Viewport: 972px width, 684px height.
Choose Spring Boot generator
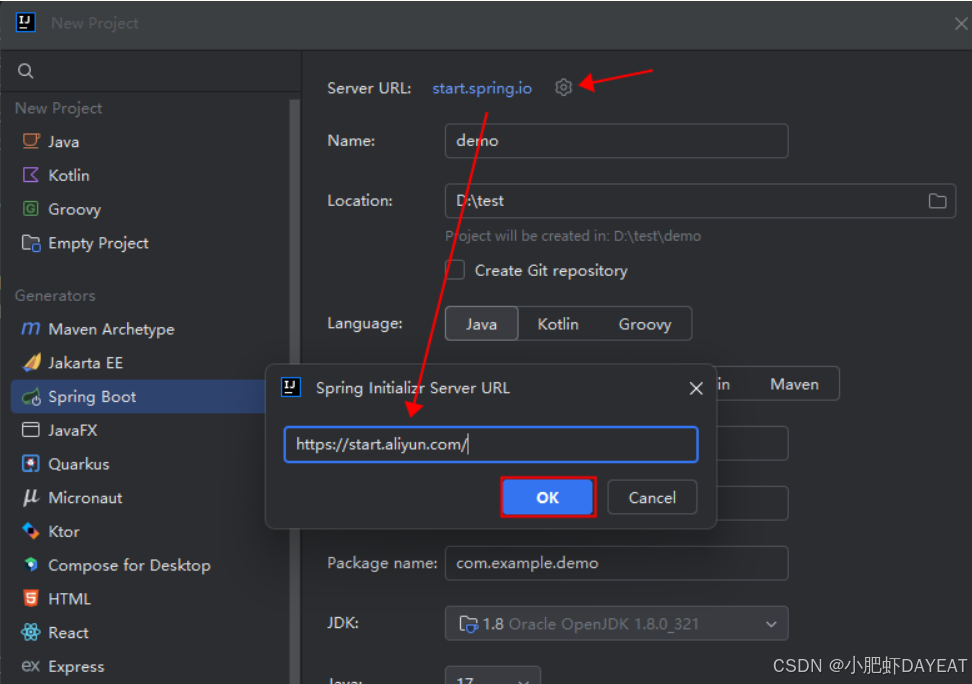(92, 397)
